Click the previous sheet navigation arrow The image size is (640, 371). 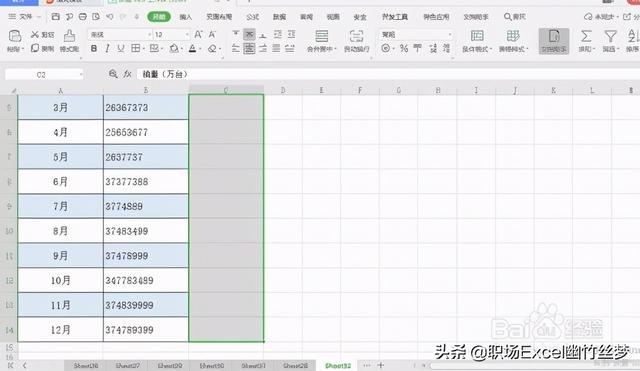pyautogui.click(x=24, y=365)
